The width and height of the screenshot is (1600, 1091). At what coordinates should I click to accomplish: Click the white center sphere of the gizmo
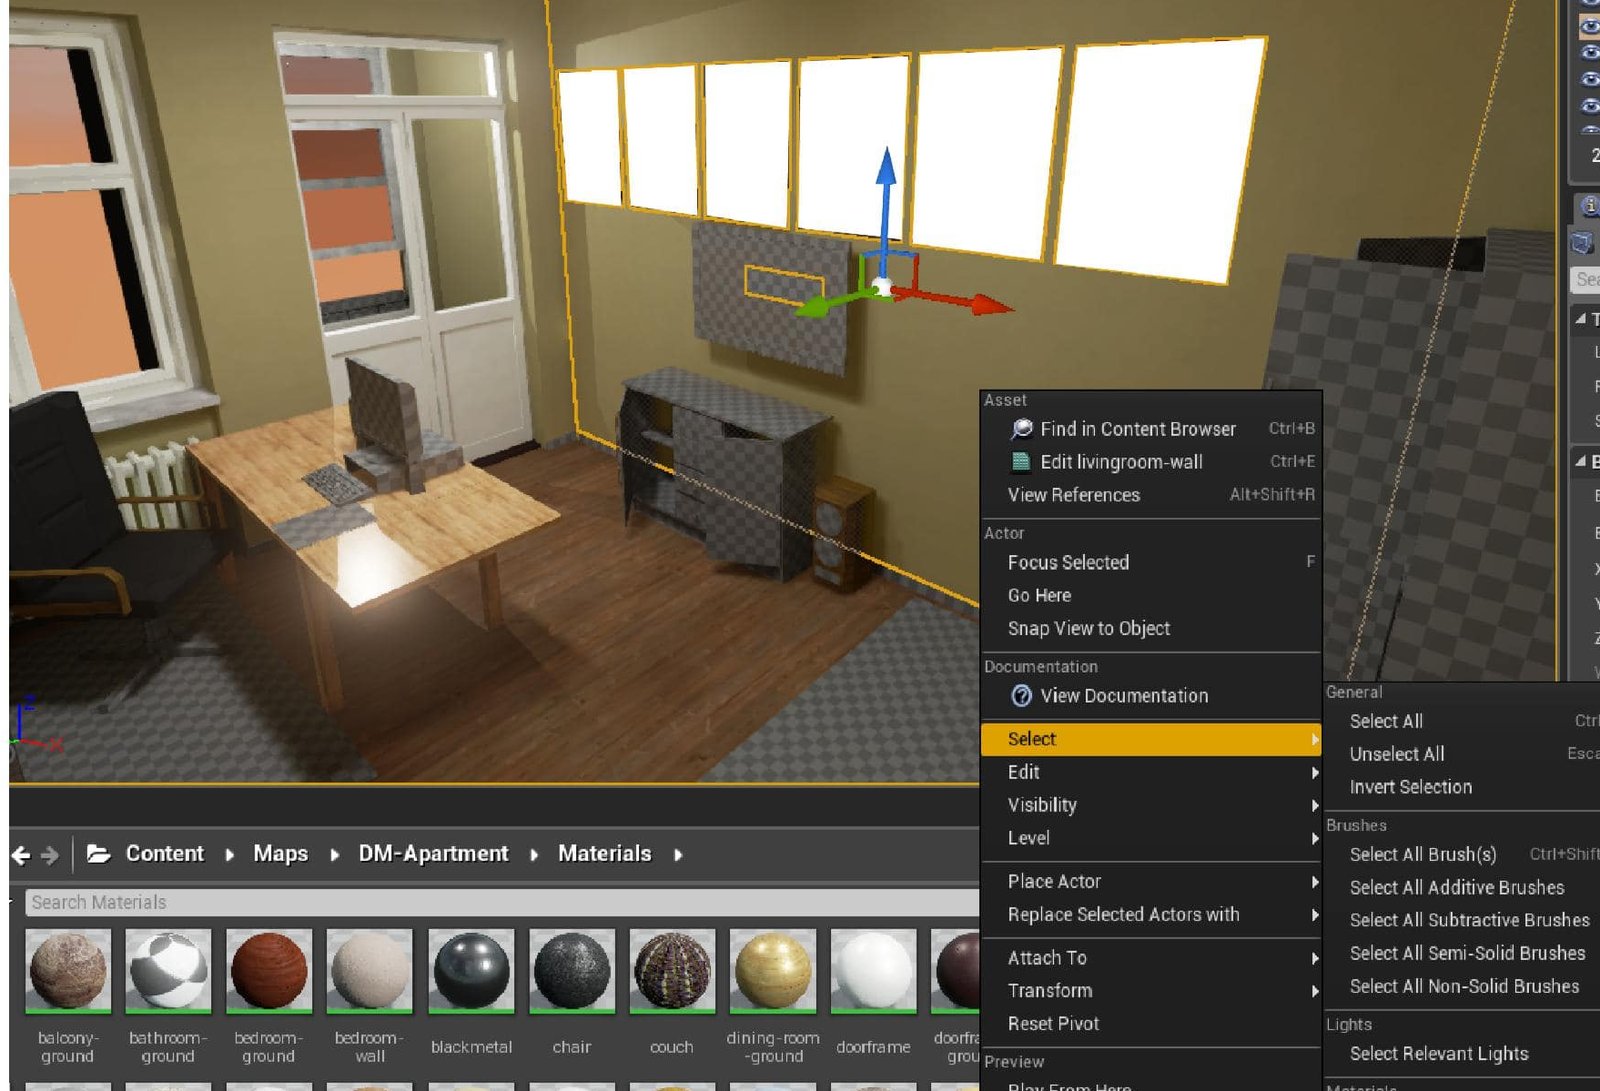click(882, 289)
